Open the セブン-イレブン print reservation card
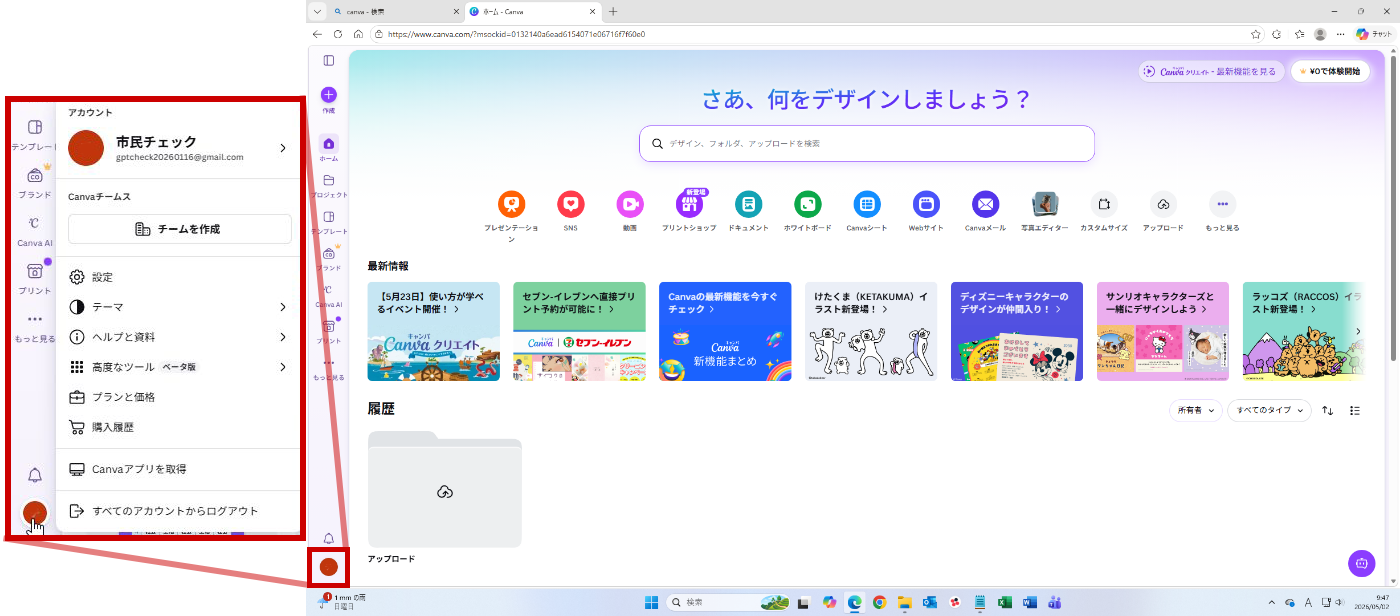Image resolution: width=1400 pixels, height=616 pixels. tap(579, 331)
